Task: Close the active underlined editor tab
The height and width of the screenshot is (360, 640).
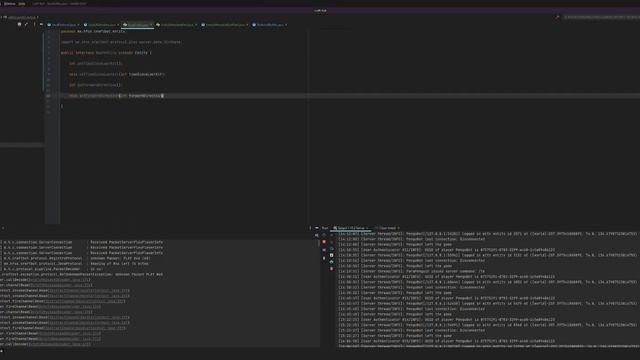Action: coord(151,25)
